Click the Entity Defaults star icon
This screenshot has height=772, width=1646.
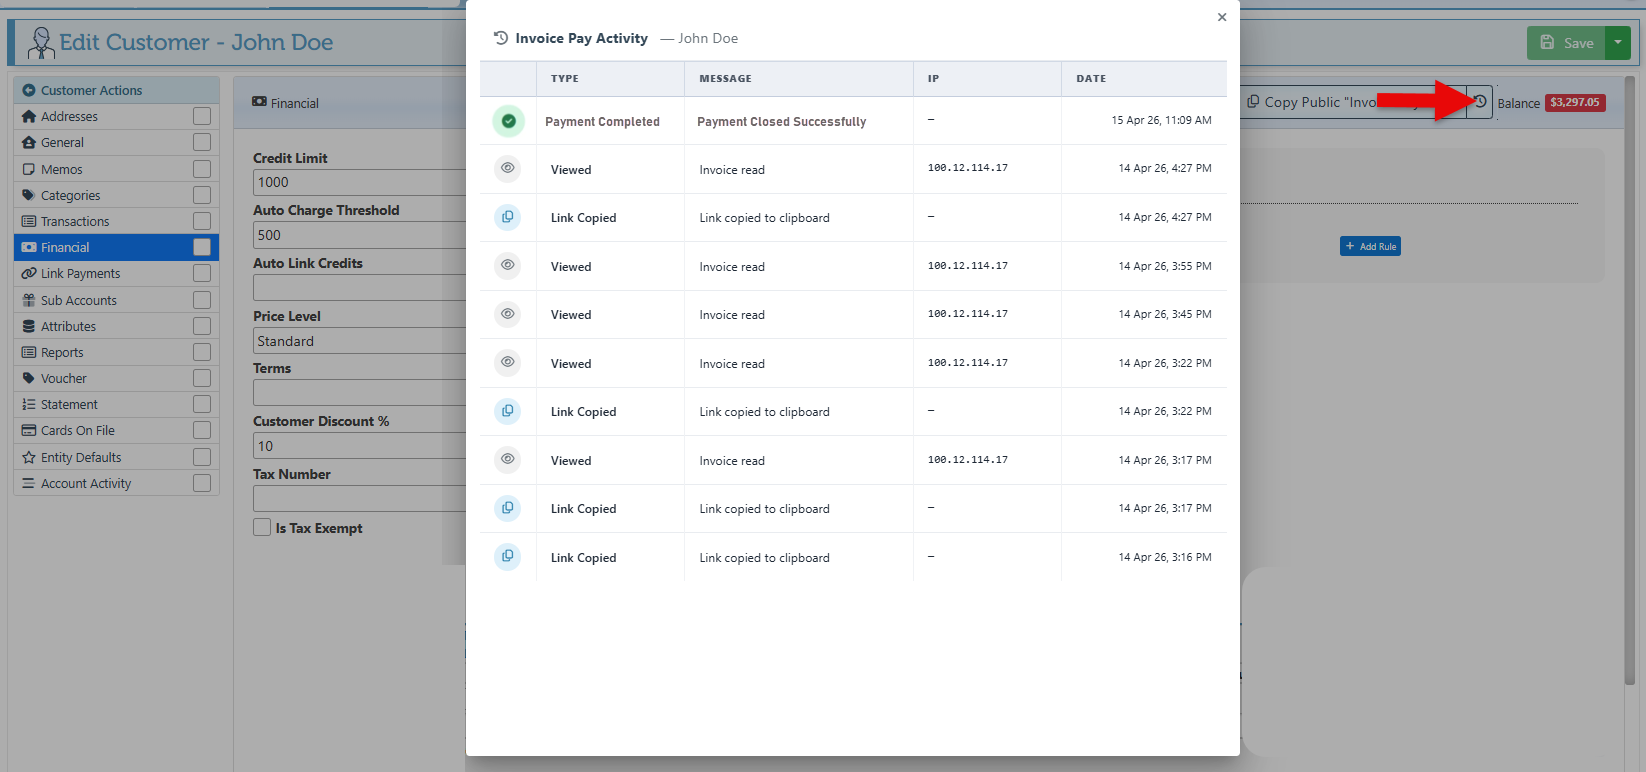(x=29, y=458)
